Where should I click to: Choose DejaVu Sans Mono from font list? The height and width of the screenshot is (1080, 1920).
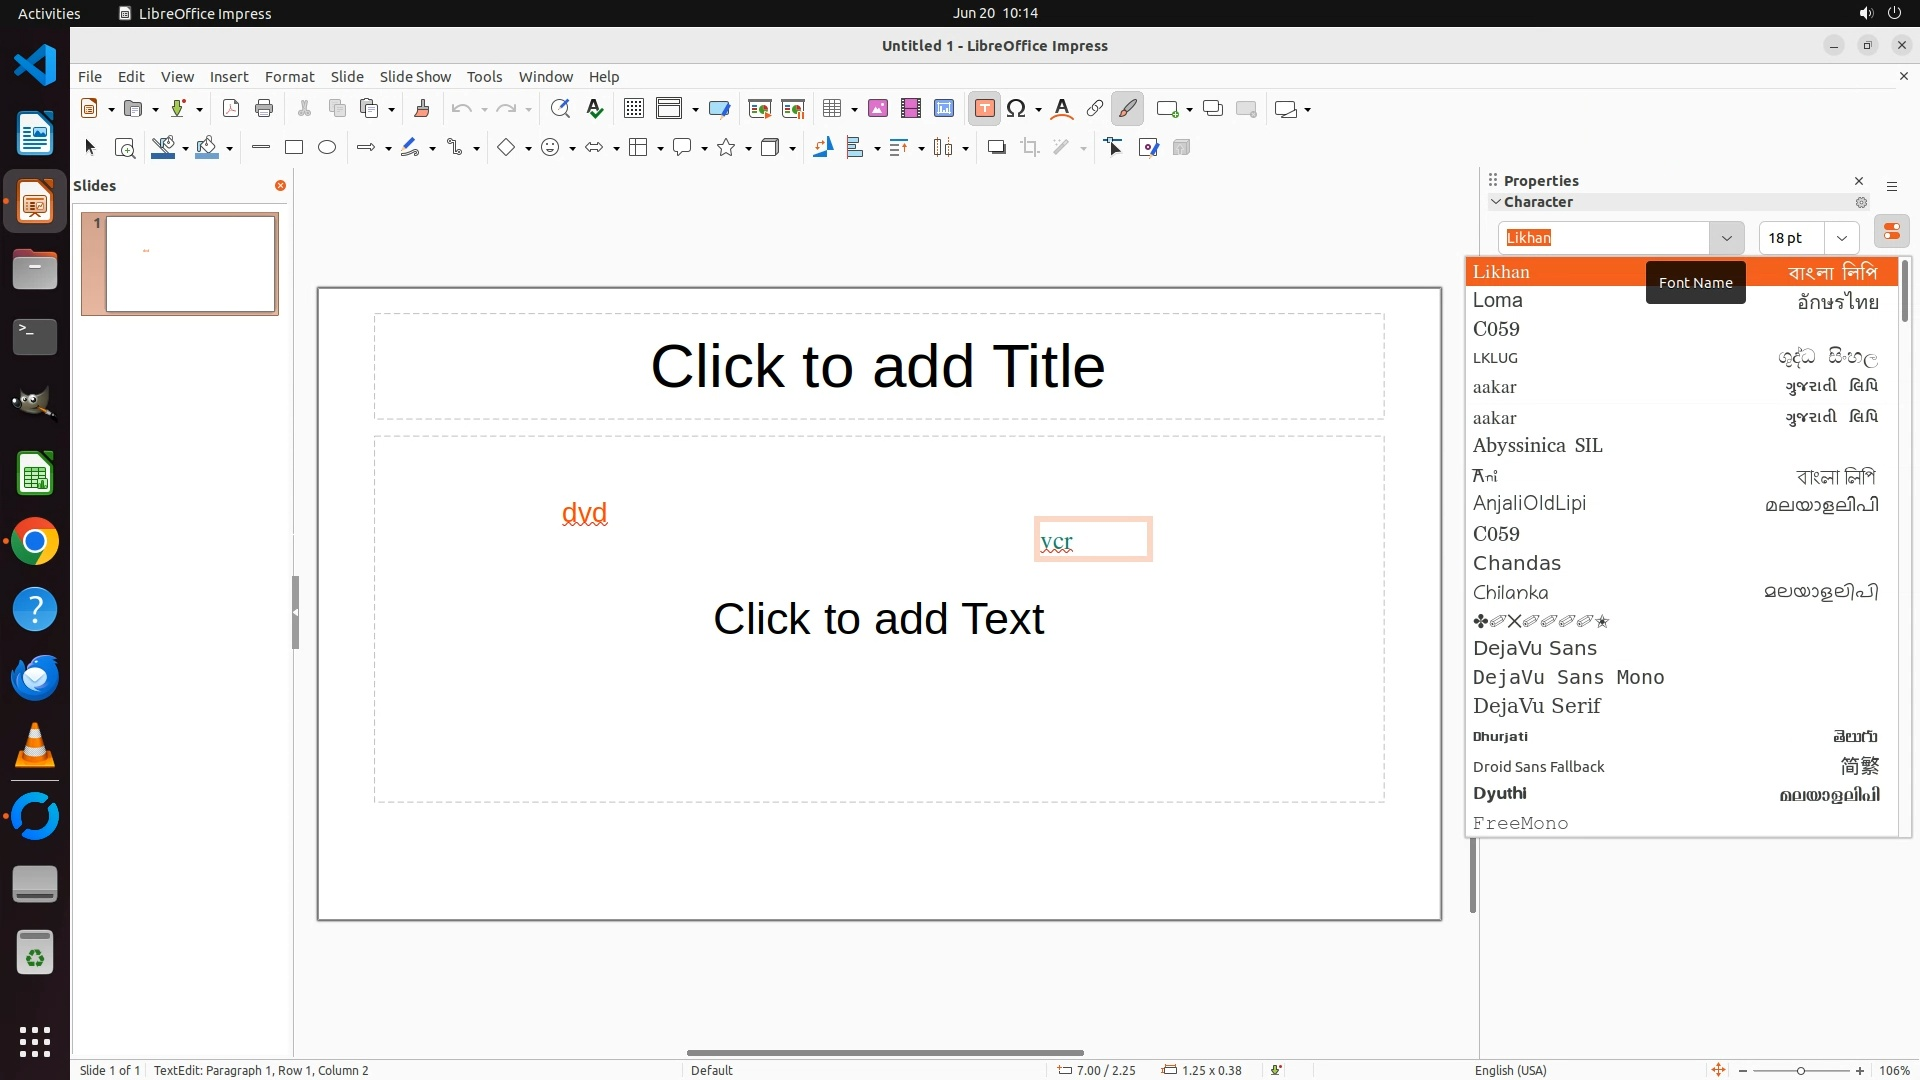click(1568, 678)
